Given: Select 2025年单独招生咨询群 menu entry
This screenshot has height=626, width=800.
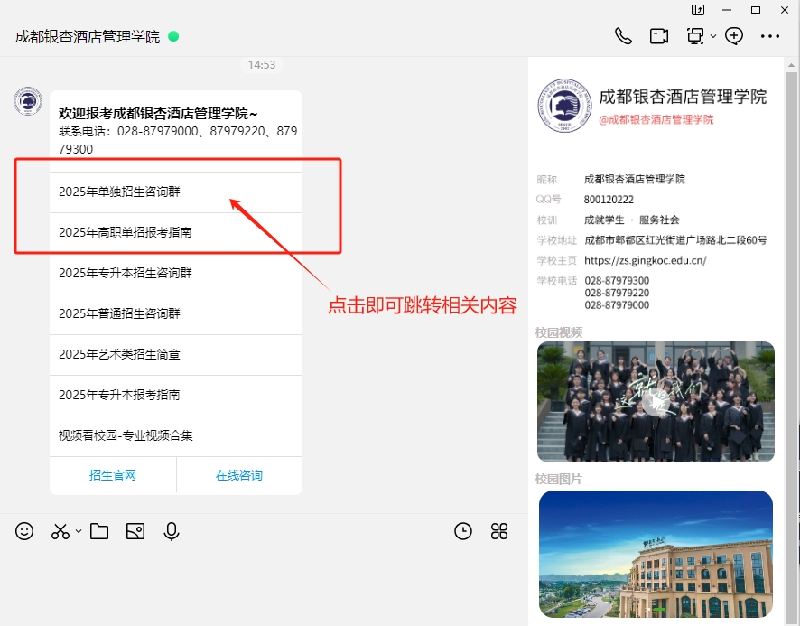Looking at the screenshot, I should [x=120, y=190].
